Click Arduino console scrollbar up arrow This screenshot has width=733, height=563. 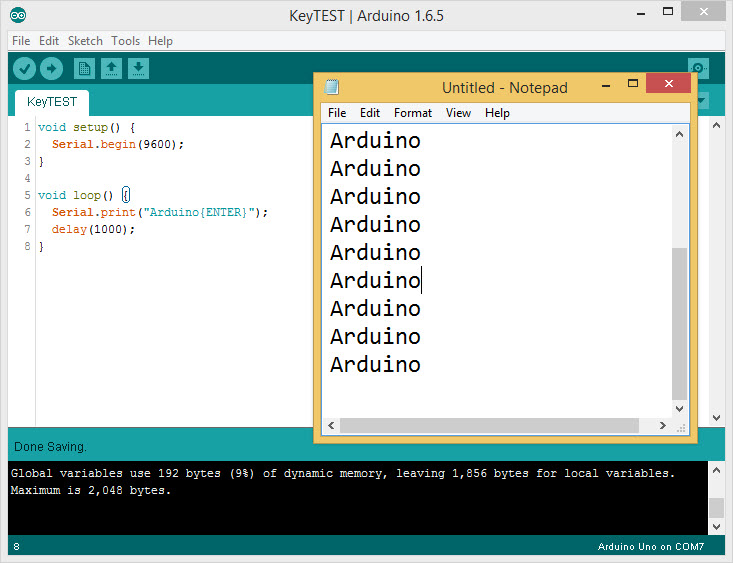click(x=716, y=470)
